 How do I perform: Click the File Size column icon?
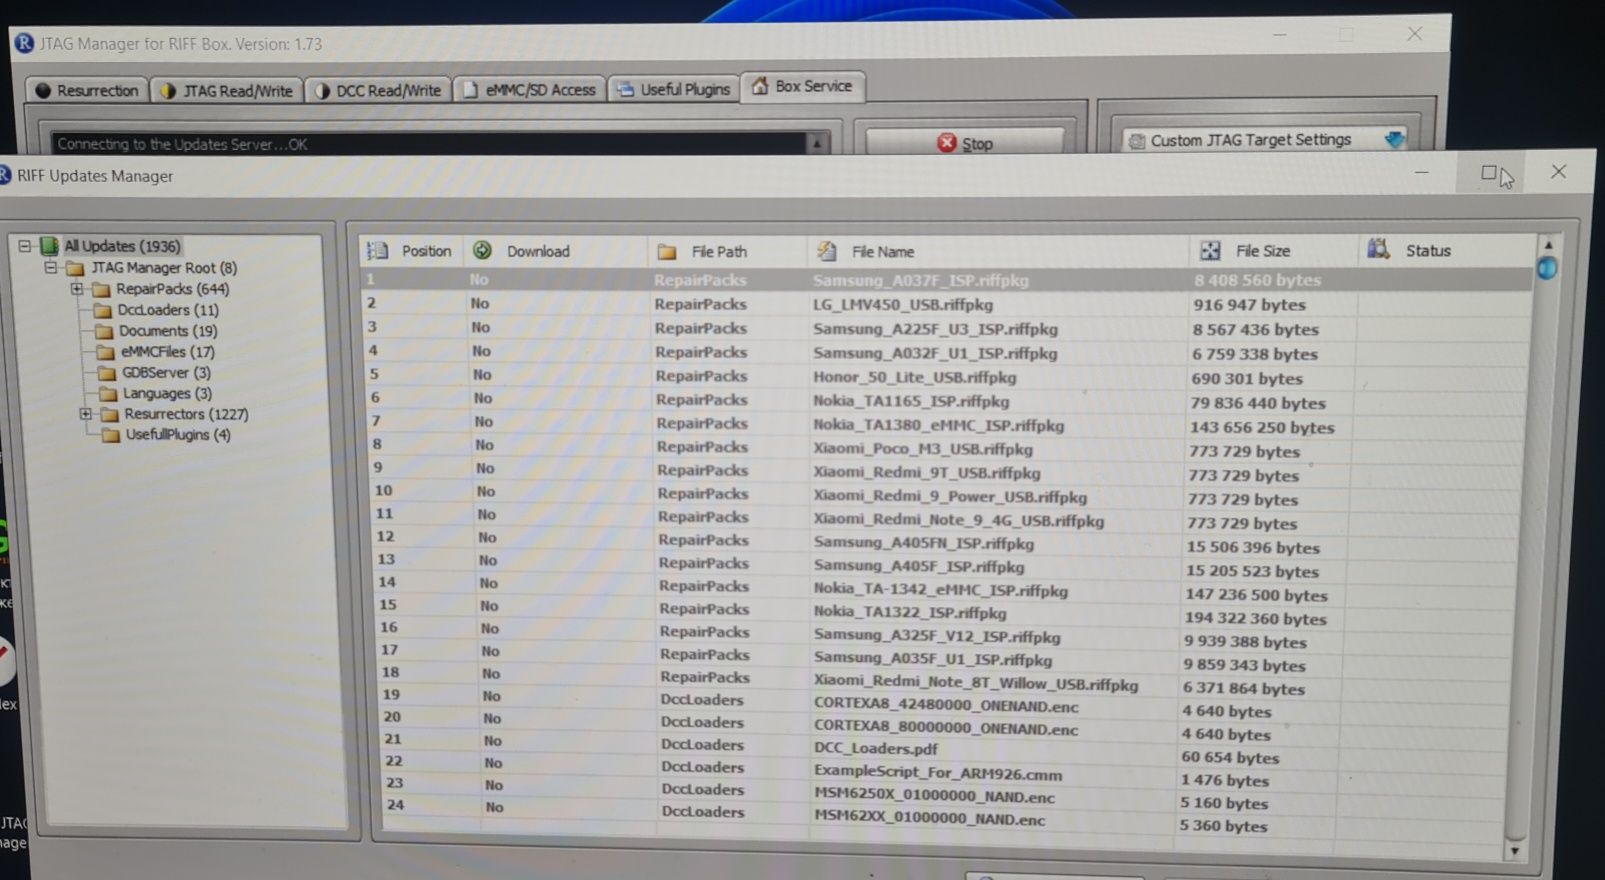click(1210, 251)
